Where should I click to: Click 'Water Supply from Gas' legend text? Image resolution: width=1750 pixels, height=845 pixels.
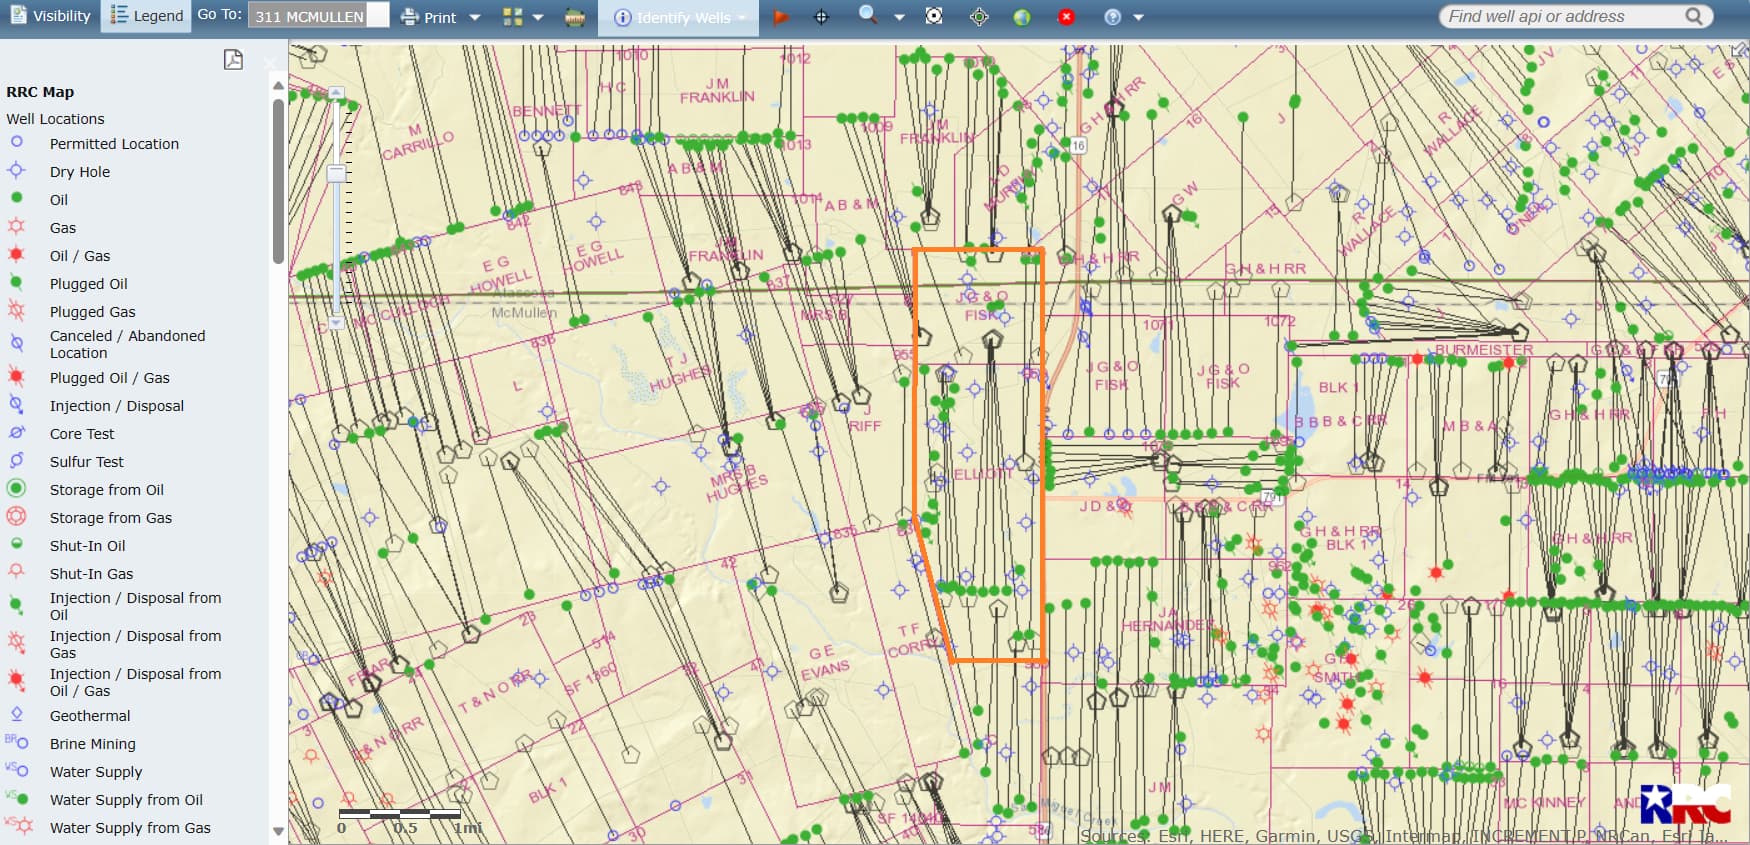tap(130, 828)
